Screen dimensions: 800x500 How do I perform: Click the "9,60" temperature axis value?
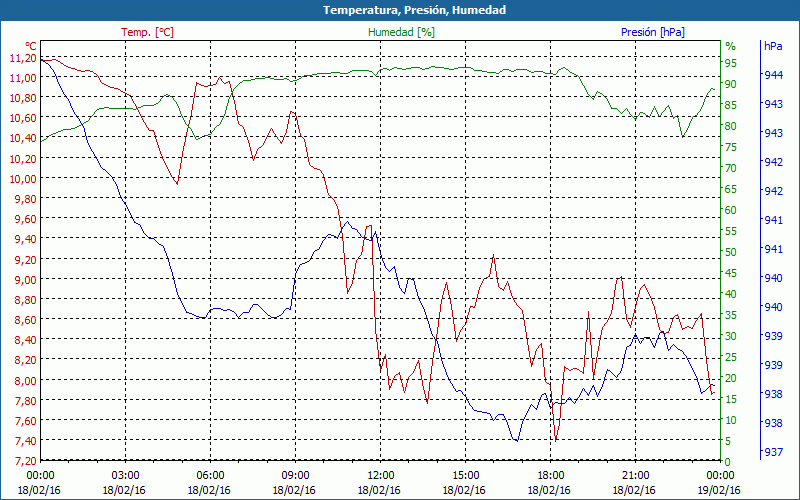pyautogui.click(x=26, y=219)
